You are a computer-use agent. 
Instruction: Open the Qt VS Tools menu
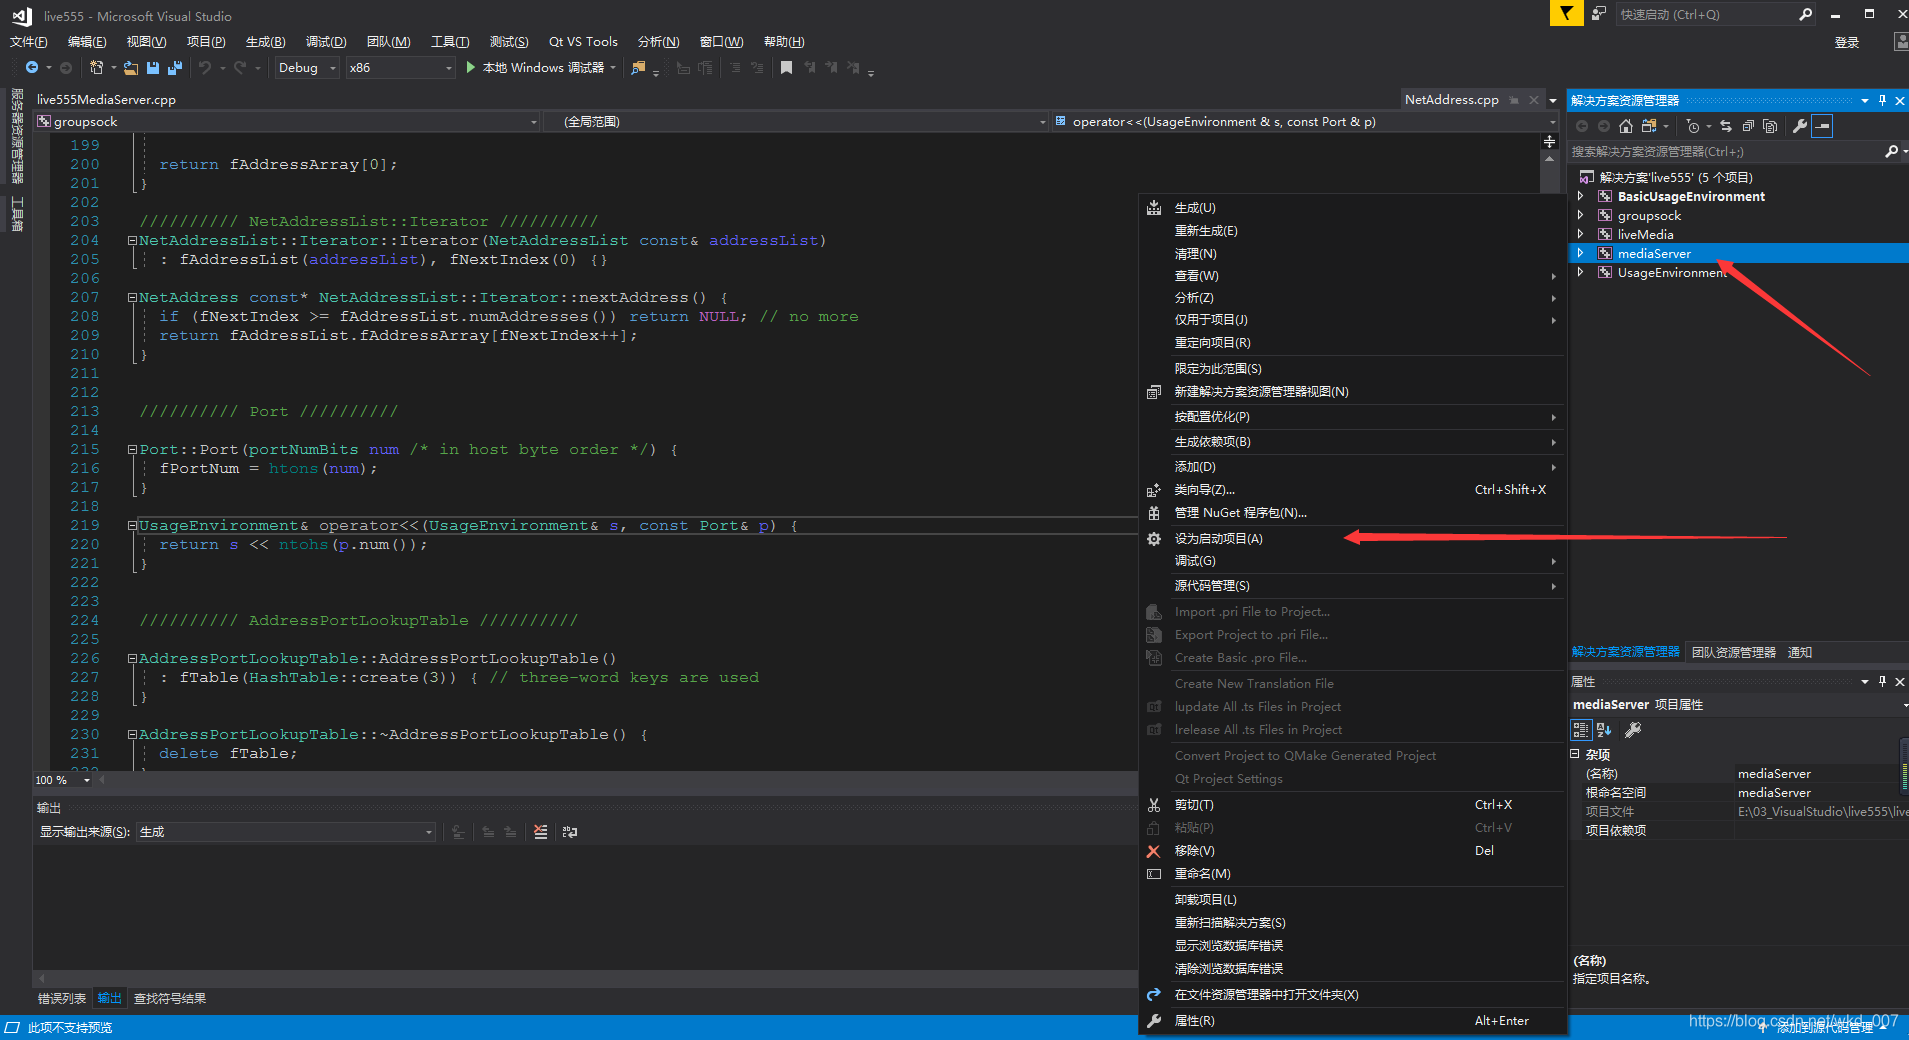(x=583, y=41)
